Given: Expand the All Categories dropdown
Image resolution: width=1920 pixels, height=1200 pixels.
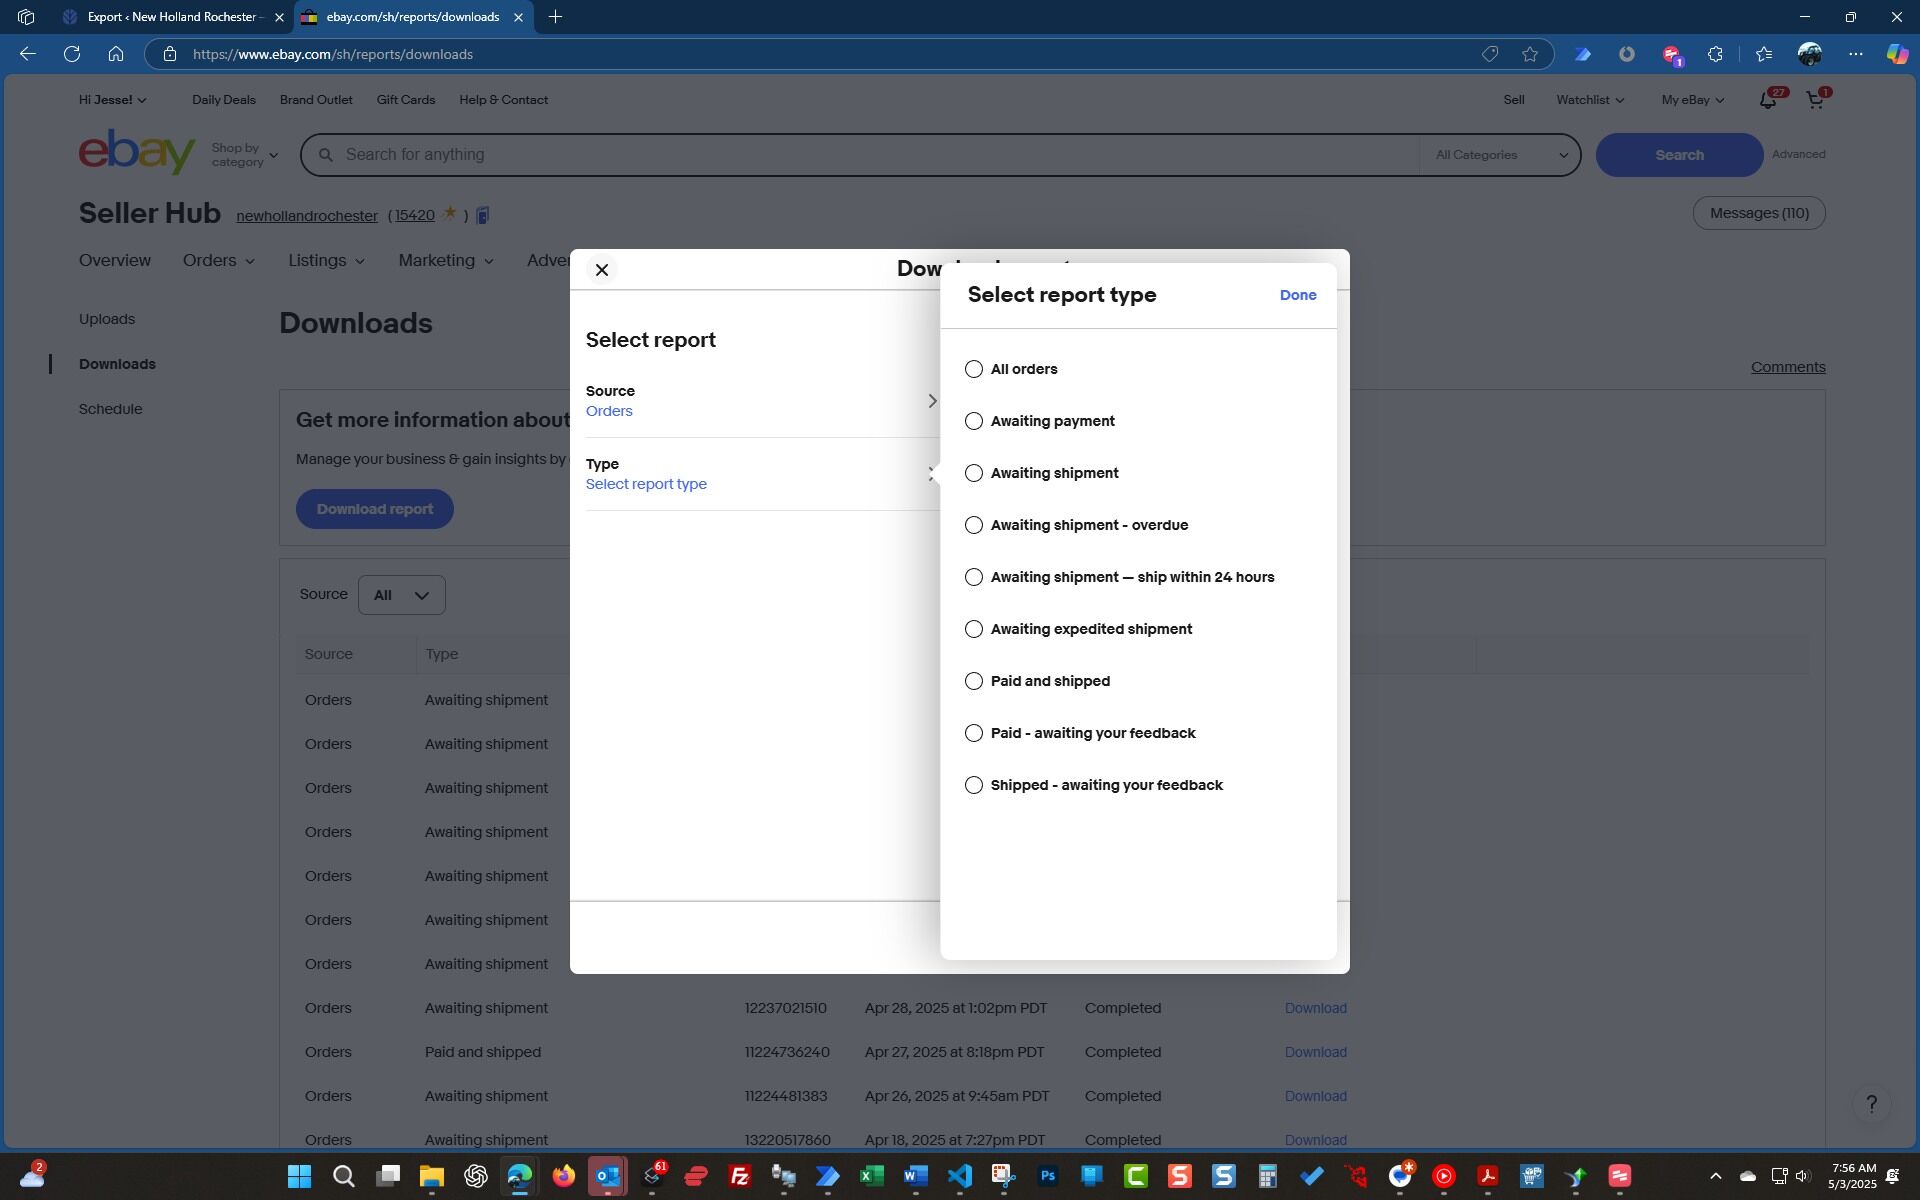Looking at the screenshot, I should pyautogui.click(x=1500, y=155).
